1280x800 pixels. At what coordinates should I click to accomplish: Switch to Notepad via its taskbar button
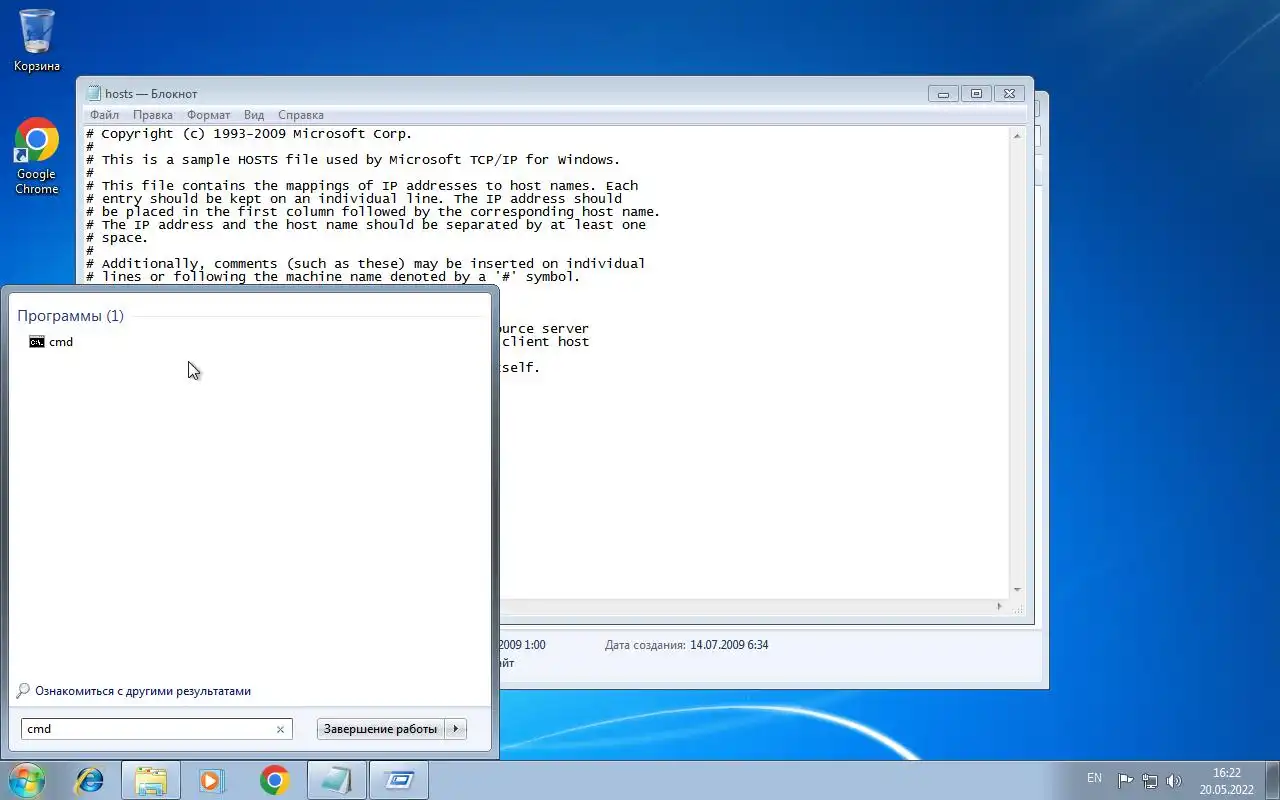[337, 780]
